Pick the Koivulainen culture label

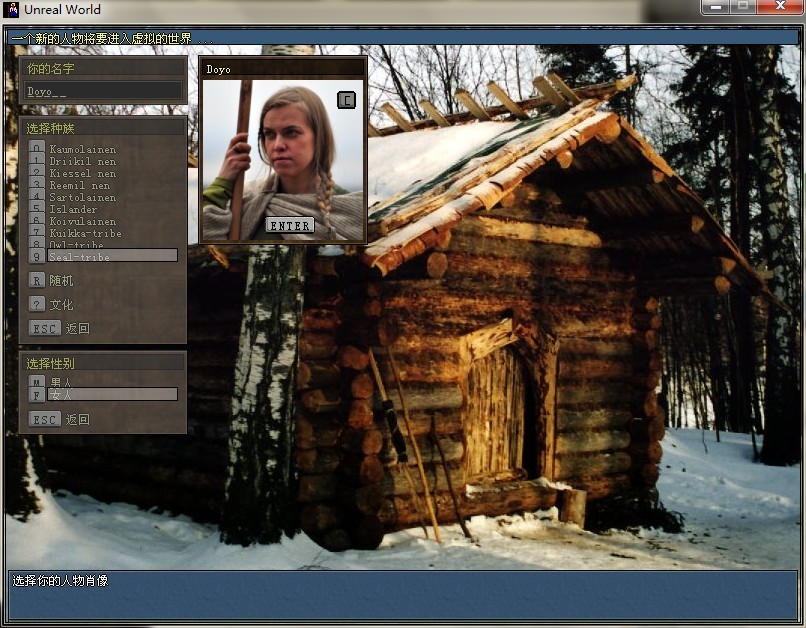[83, 221]
